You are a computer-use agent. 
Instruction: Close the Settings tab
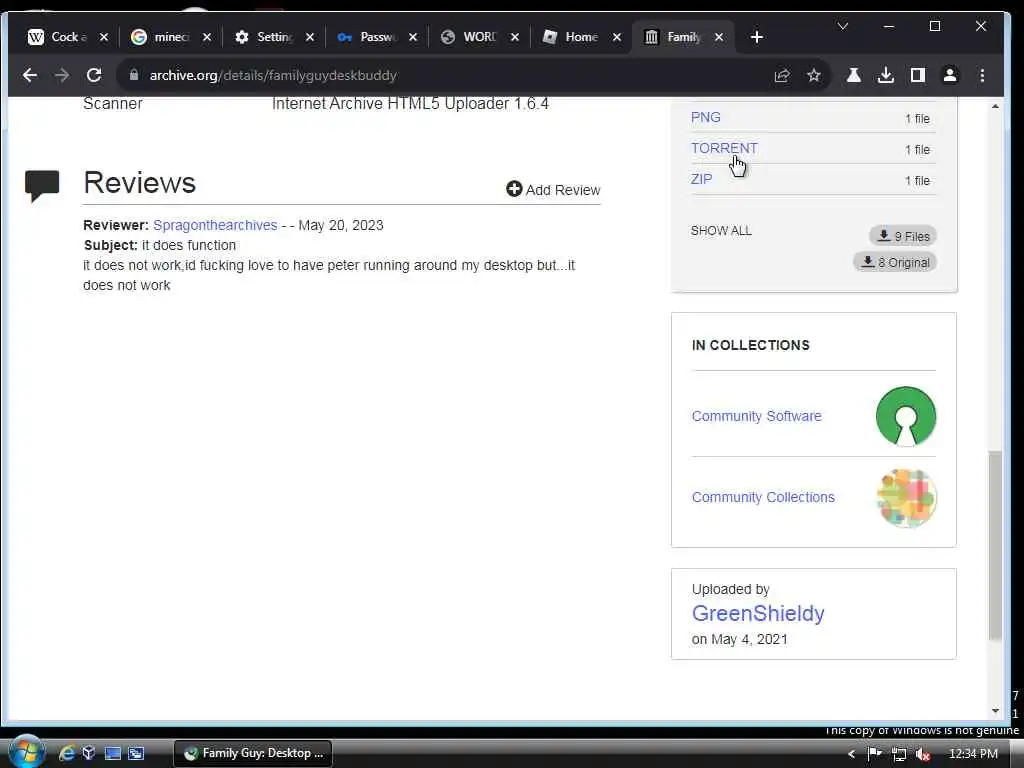[x=310, y=37]
